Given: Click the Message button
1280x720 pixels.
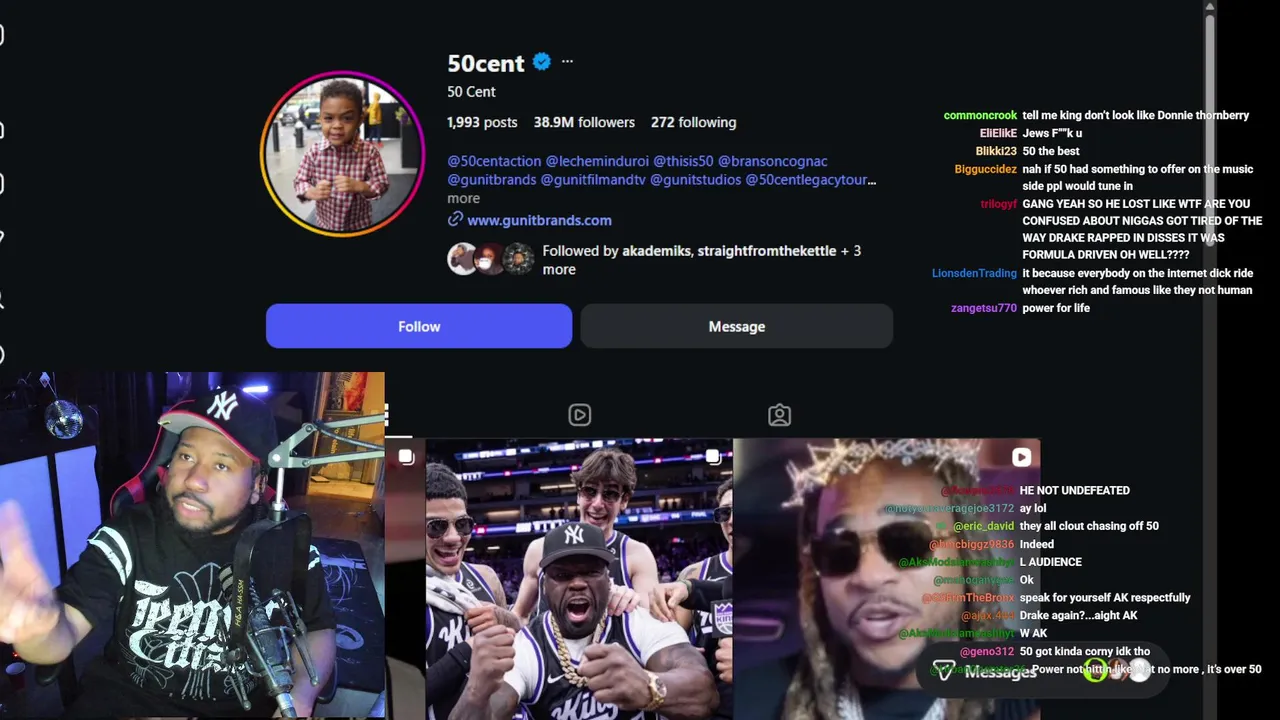Looking at the screenshot, I should point(737,326).
